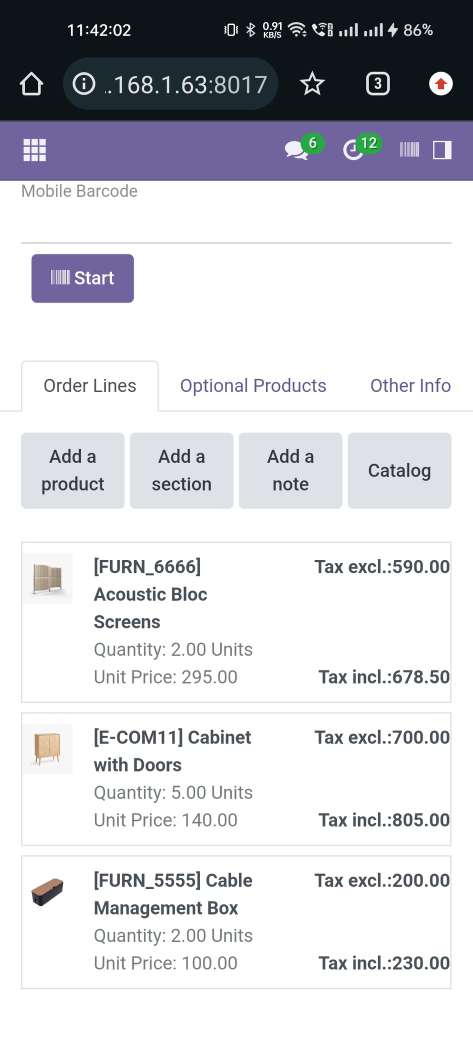Bookmark page with the star icon
The image size is (473, 1050).
click(x=312, y=84)
